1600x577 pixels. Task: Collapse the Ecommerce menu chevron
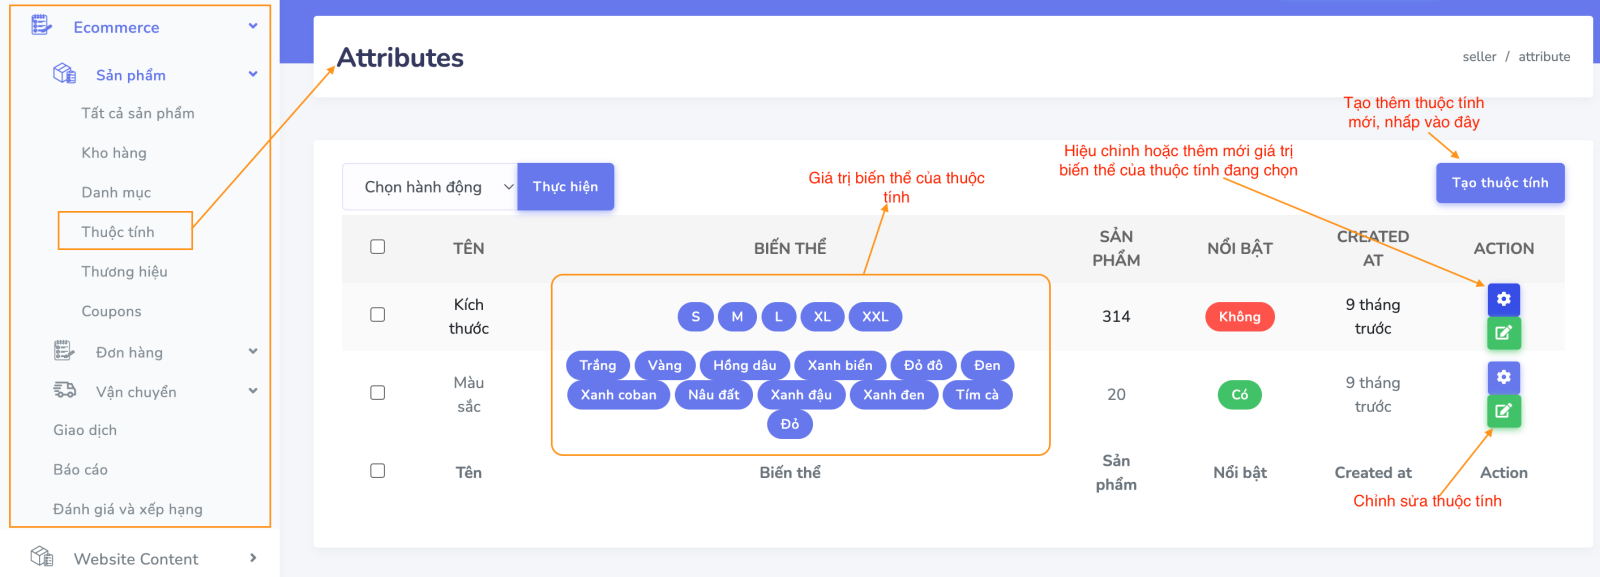[x=253, y=26]
